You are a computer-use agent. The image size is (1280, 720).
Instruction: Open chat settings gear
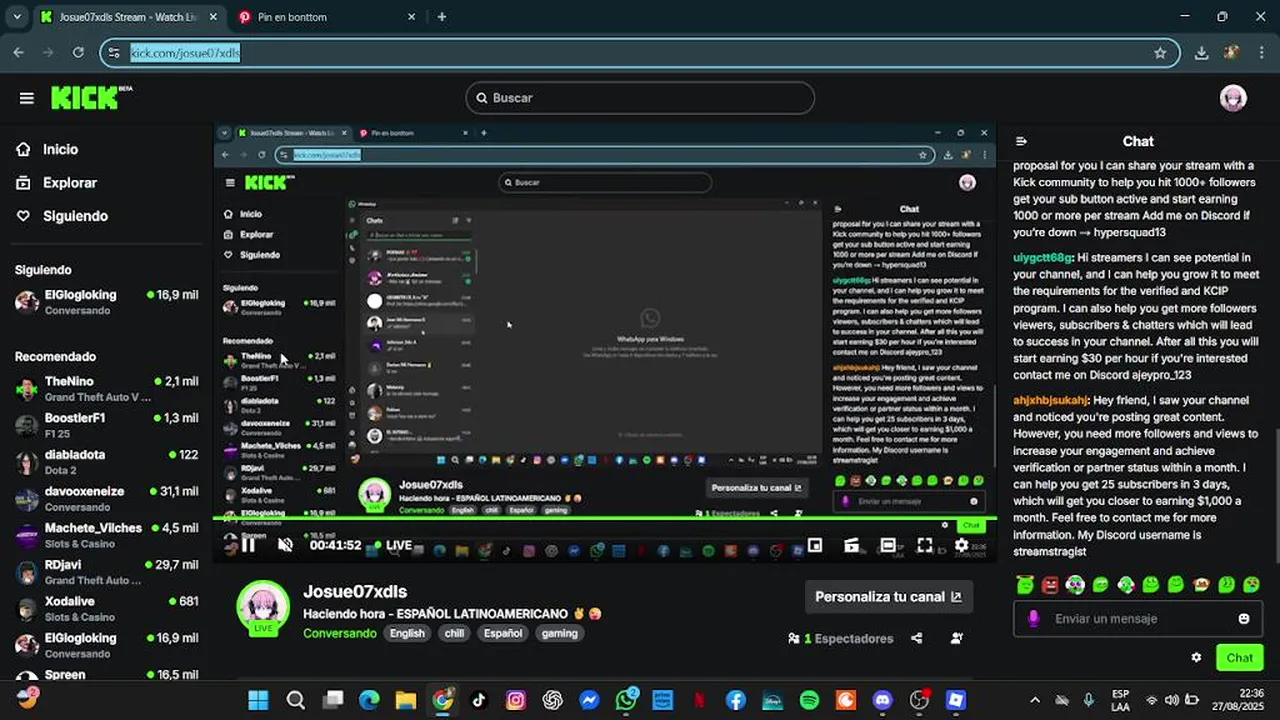pos(1196,658)
